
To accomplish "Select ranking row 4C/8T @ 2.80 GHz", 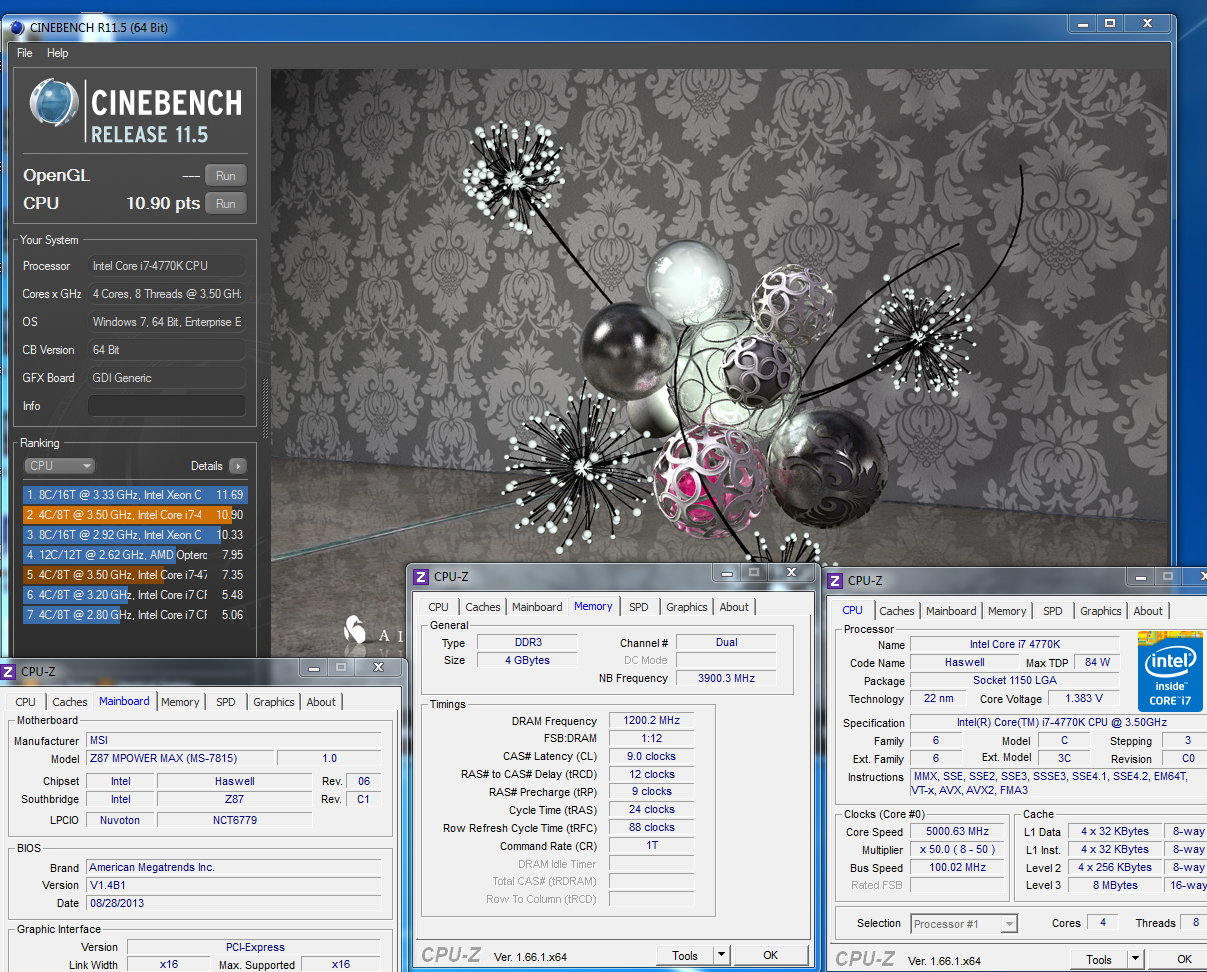I will [x=134, y=615].
